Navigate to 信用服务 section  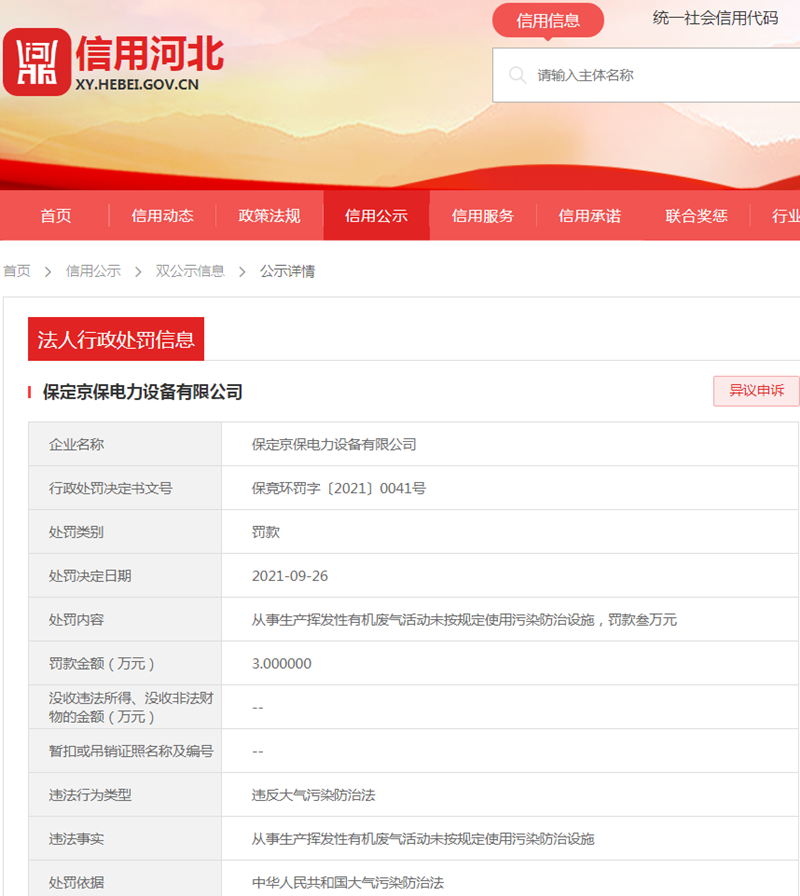(x=483, y=215)
